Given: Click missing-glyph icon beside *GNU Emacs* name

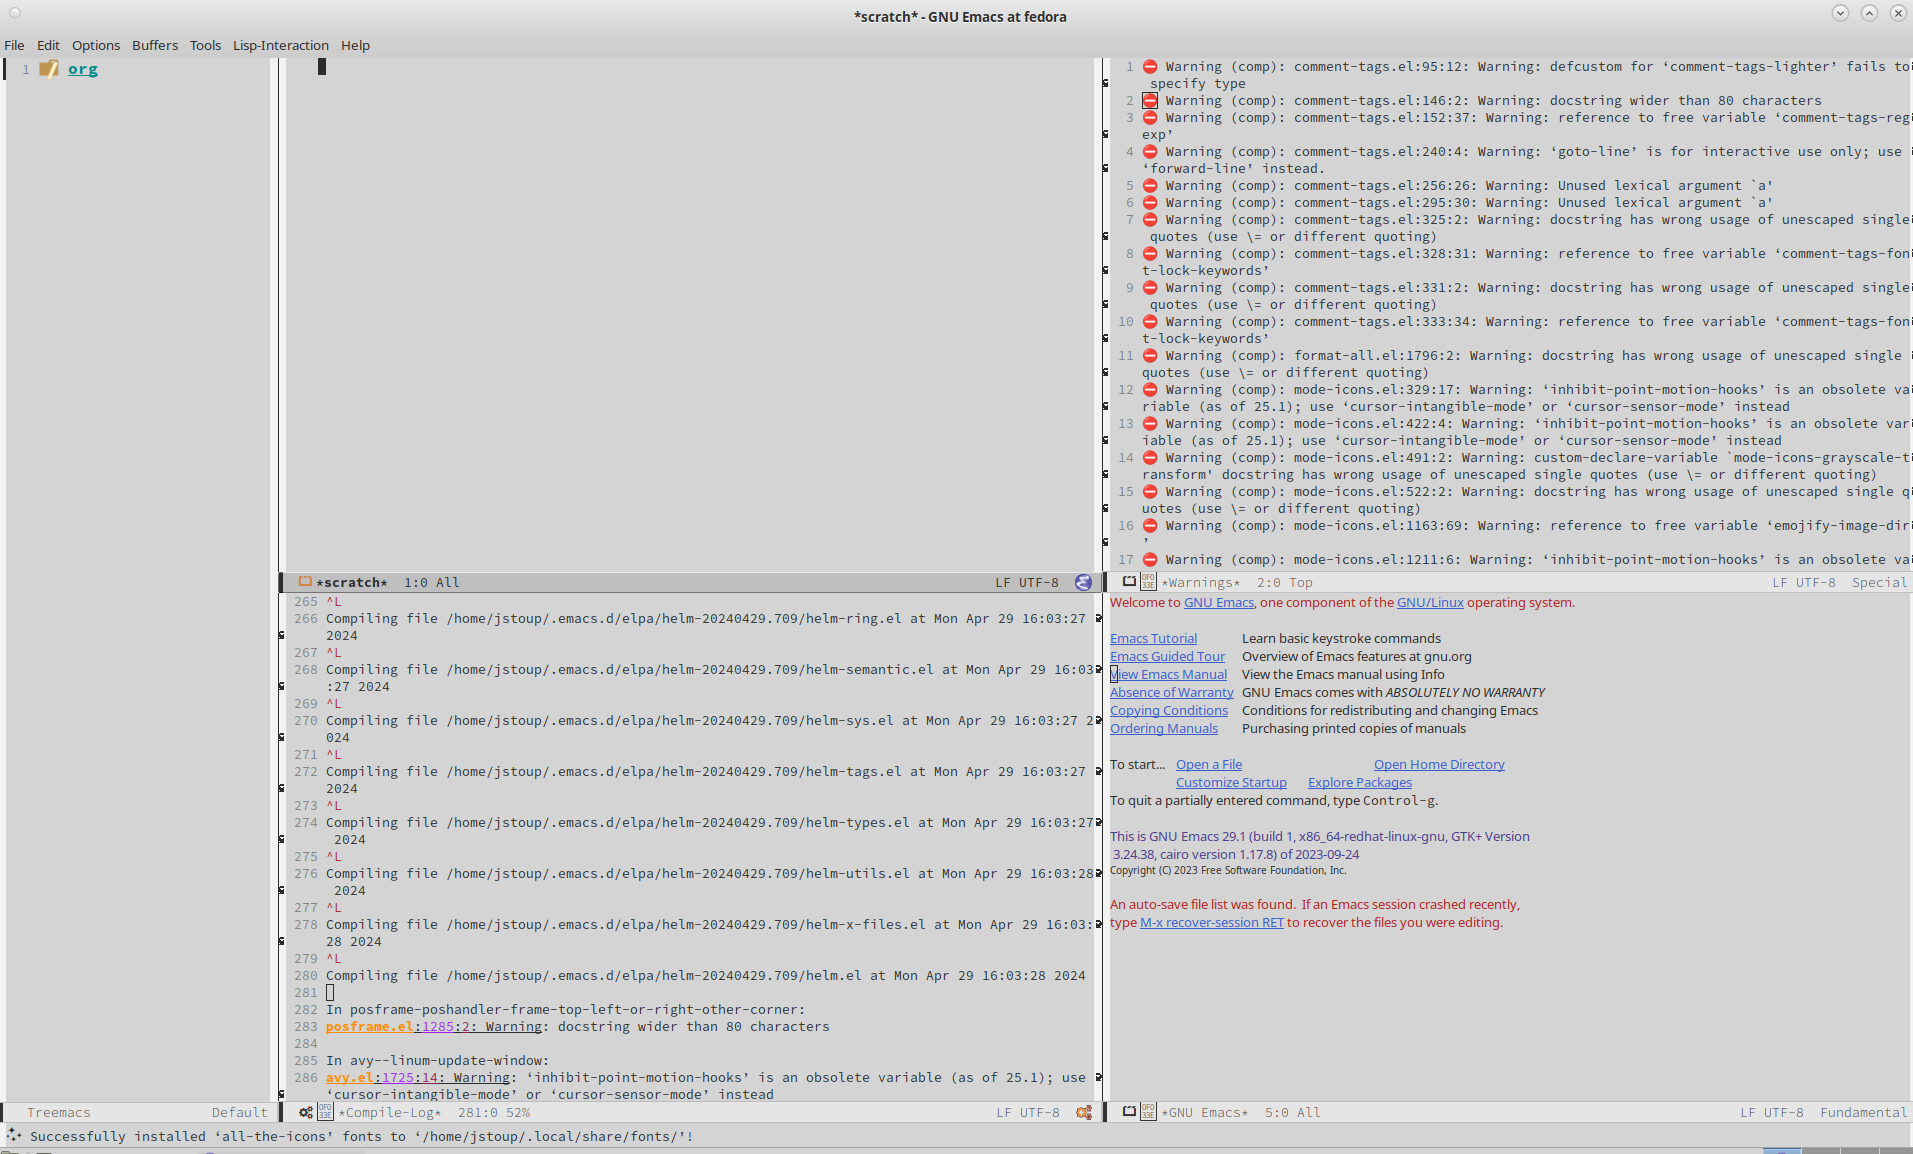Looking at the screenshot, I should tap(1148, 1112).
